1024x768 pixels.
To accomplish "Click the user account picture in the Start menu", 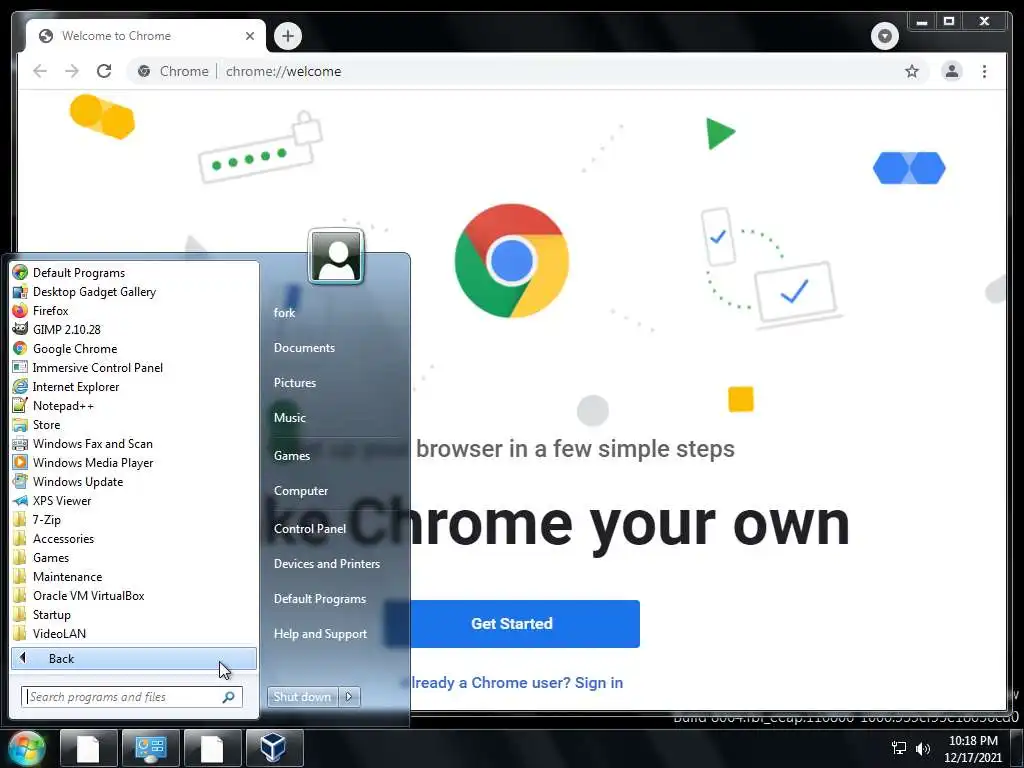I will pos(336,256).
